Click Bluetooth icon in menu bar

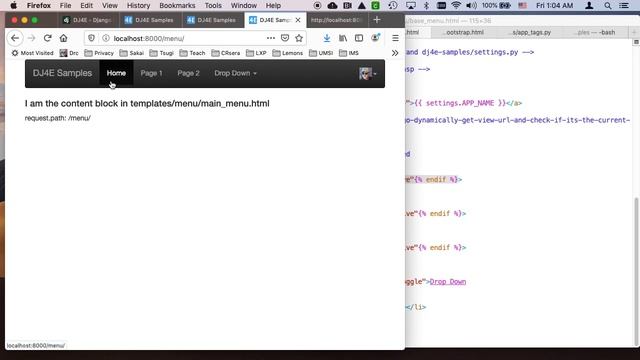click(427, 6)
